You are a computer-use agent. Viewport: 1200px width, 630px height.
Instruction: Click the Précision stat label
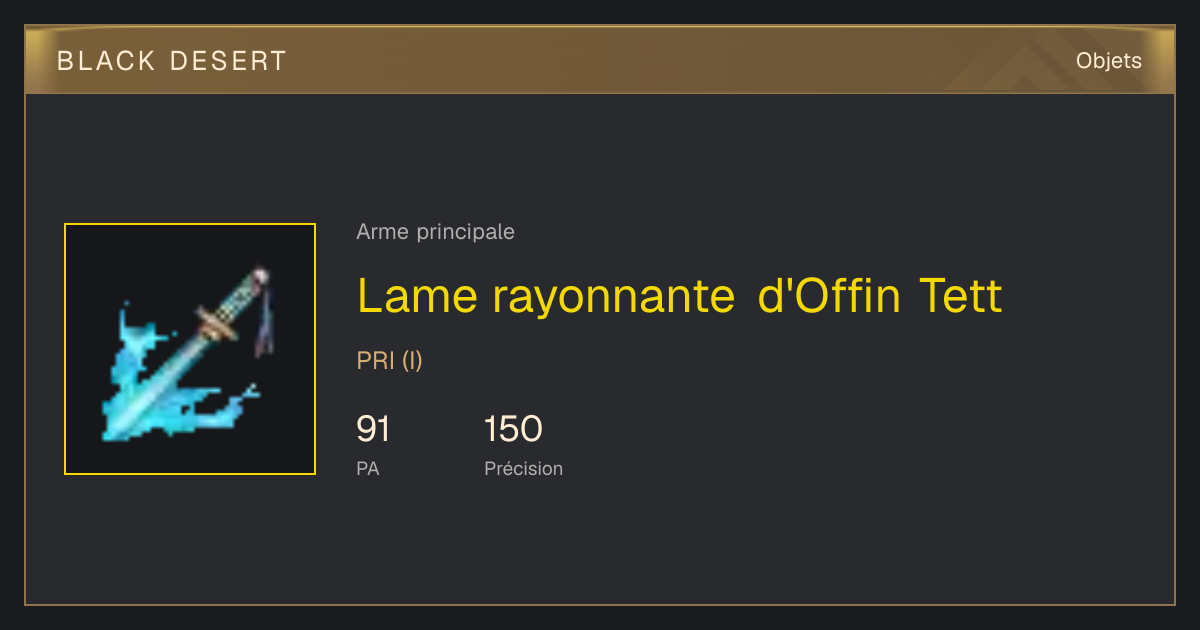click(524, 468)
